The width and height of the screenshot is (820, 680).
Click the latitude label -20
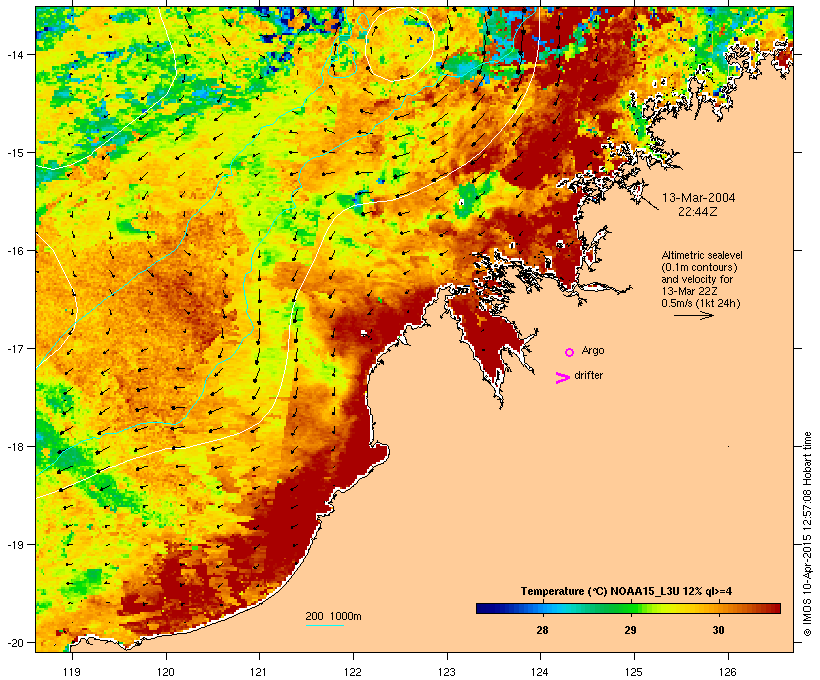pyautogui.click(x=14, y=642)
